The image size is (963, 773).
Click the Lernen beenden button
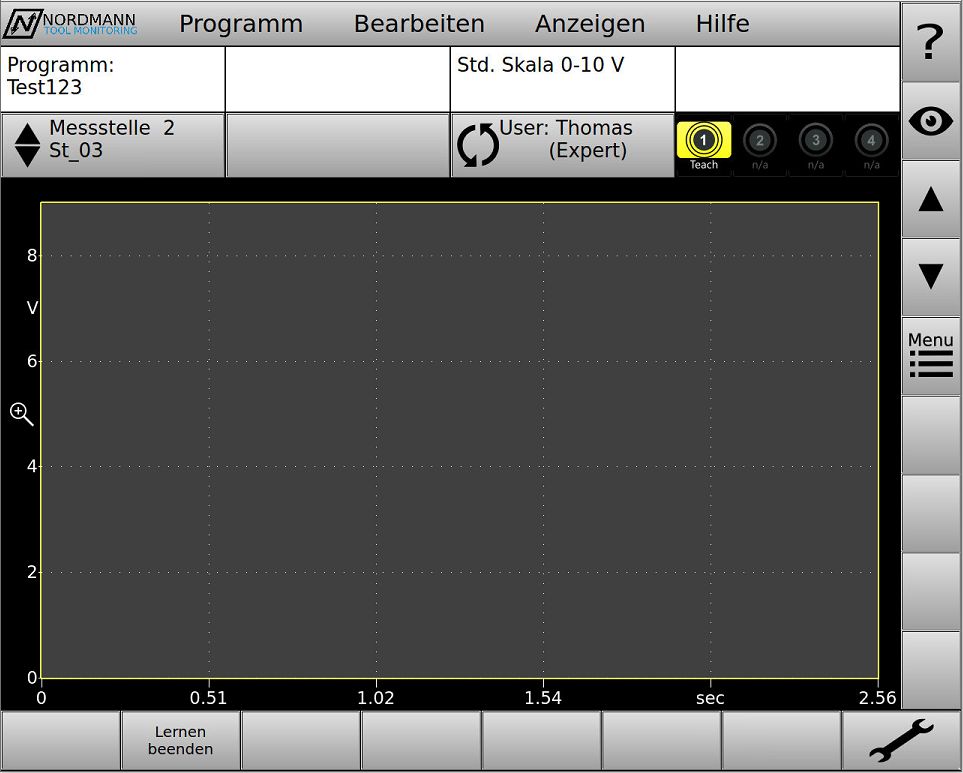(180, 741)
